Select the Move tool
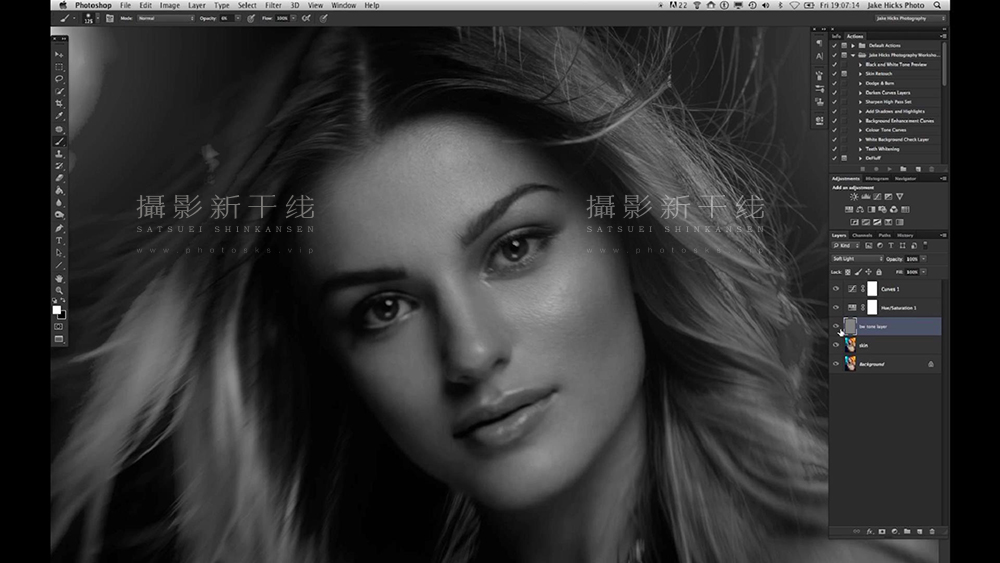Screen dimensions: 1000x563 [59, 54]
